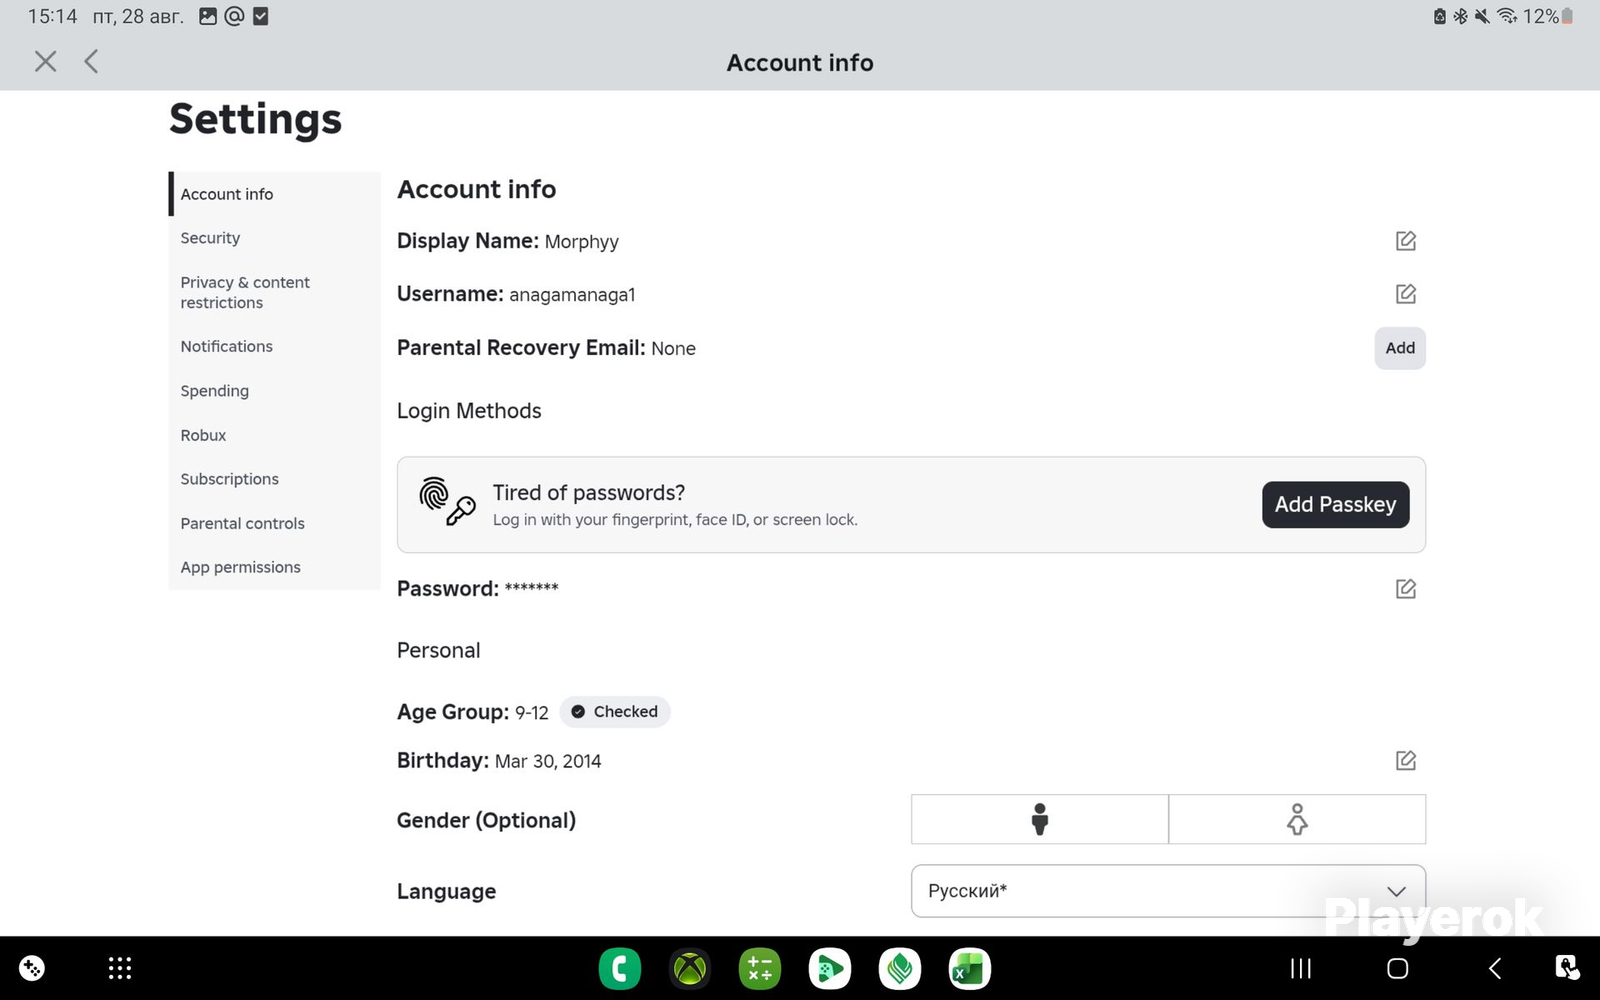The image size is (1600, 1000).
Task: Open the @ notification icon in status bar
Action: coord(234,16)
